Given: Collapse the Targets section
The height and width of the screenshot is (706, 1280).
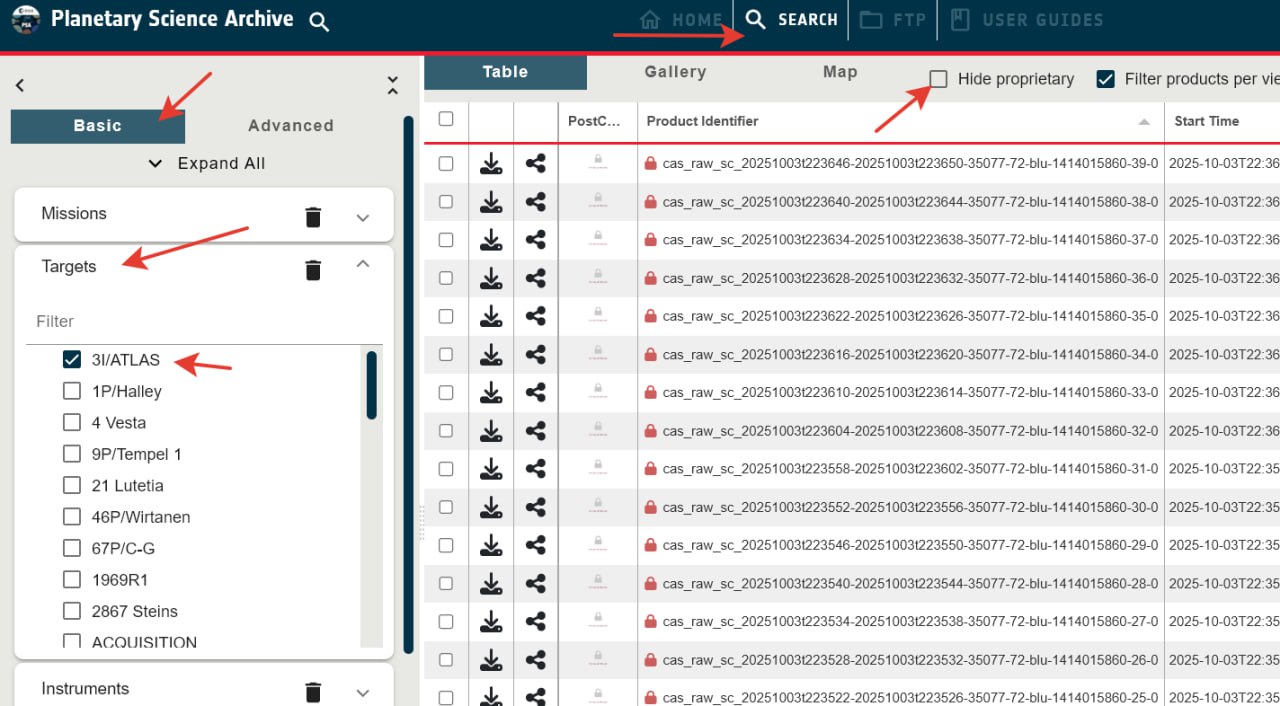Looking at the screenshot, I should [x=363, y=264].
